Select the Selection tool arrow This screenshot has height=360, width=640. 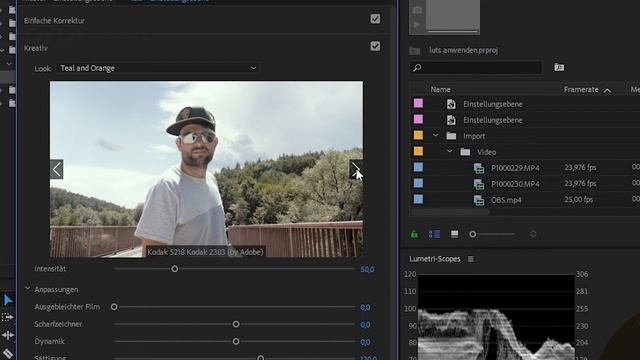(8, 300)
